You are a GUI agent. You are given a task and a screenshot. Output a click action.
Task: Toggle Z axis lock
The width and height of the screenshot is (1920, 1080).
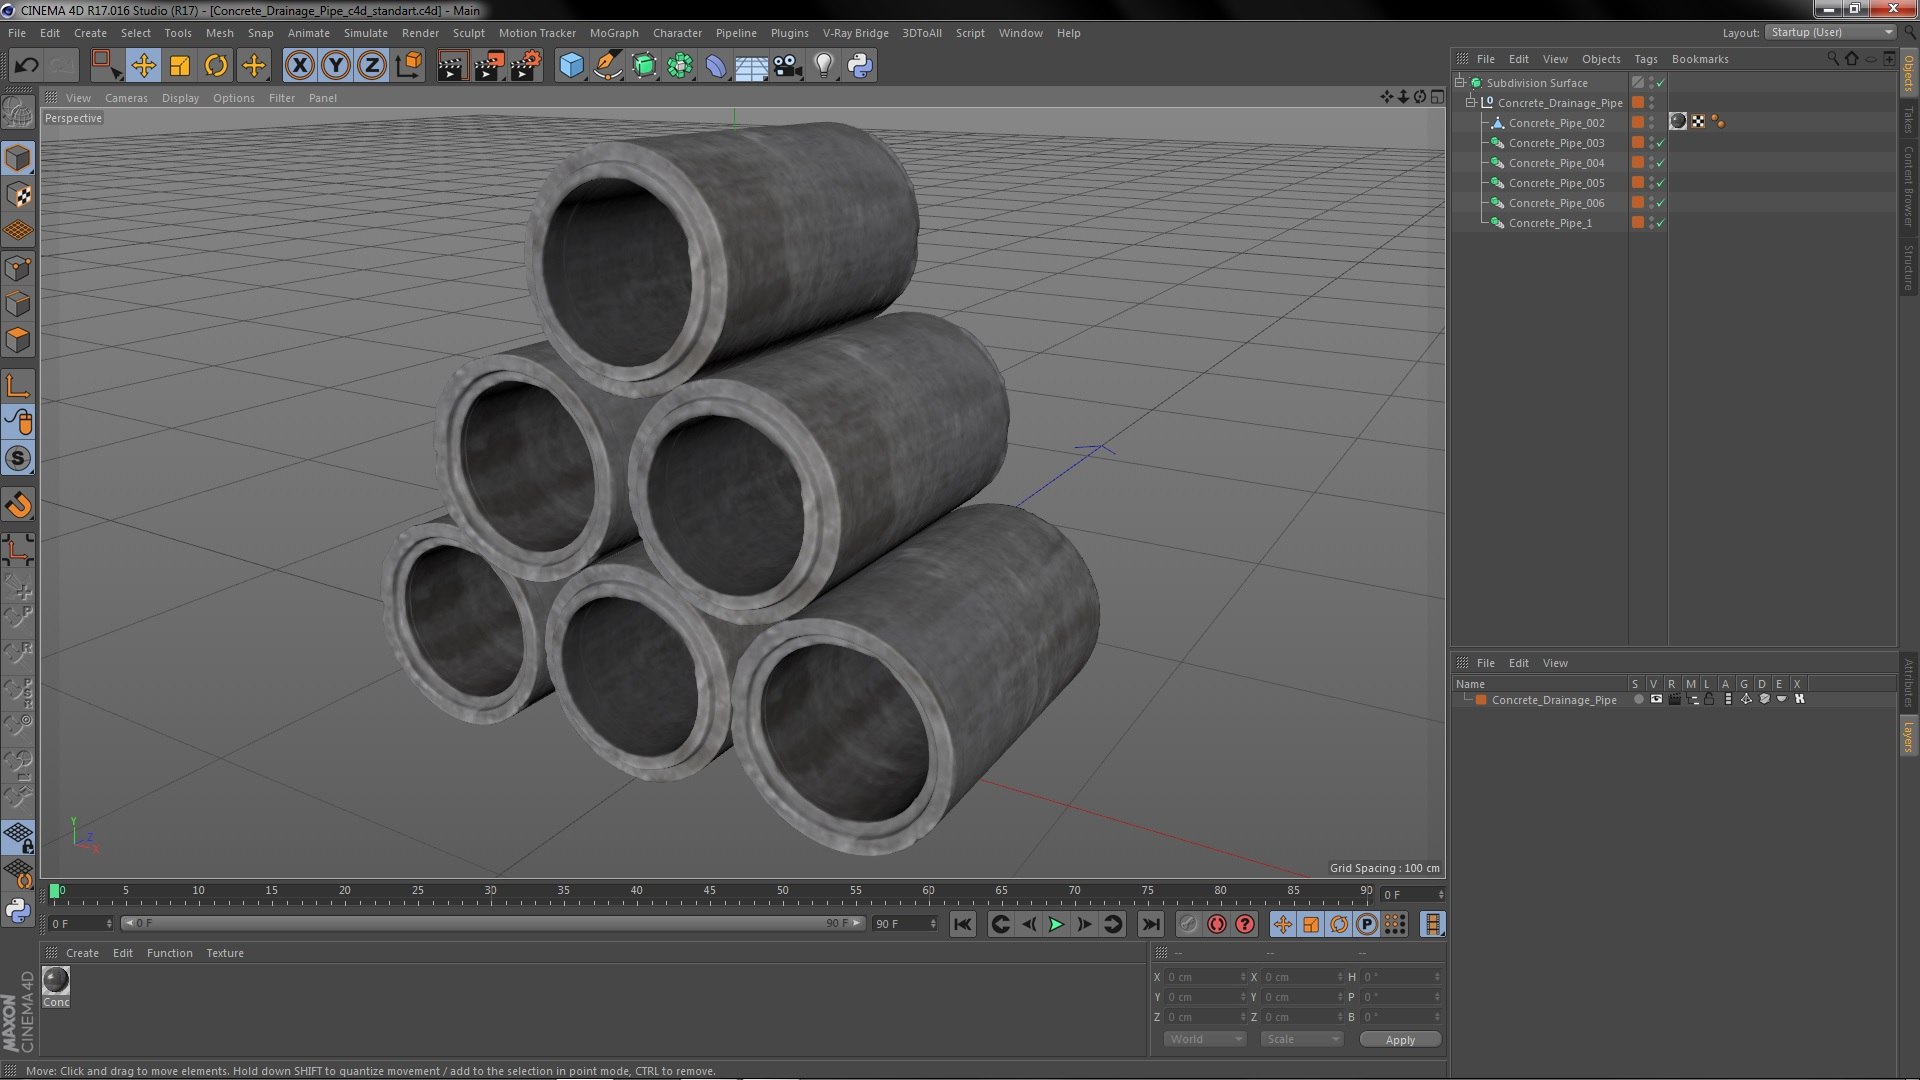coord(372,66)
